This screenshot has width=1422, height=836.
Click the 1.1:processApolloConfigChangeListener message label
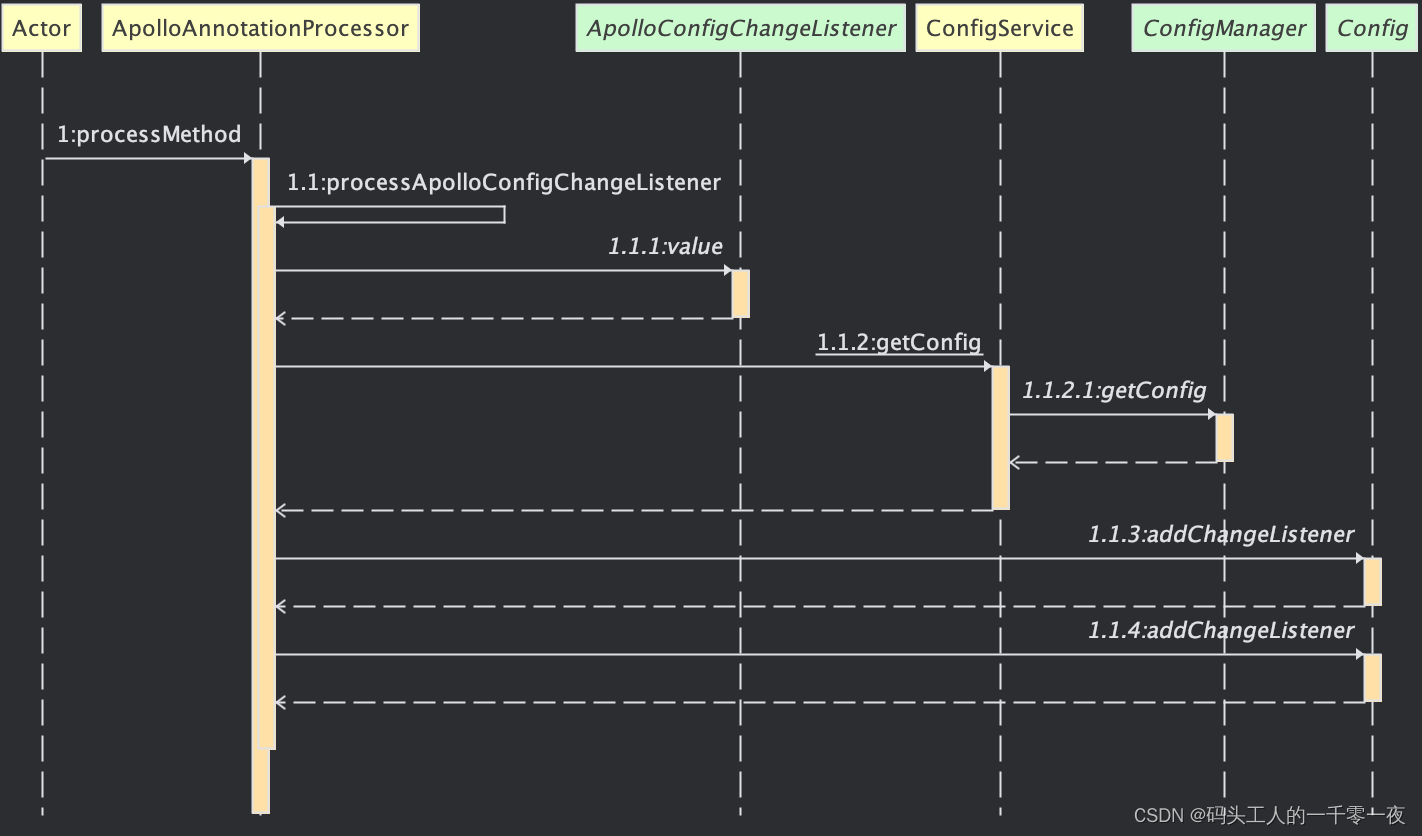[x=504, y=182]
